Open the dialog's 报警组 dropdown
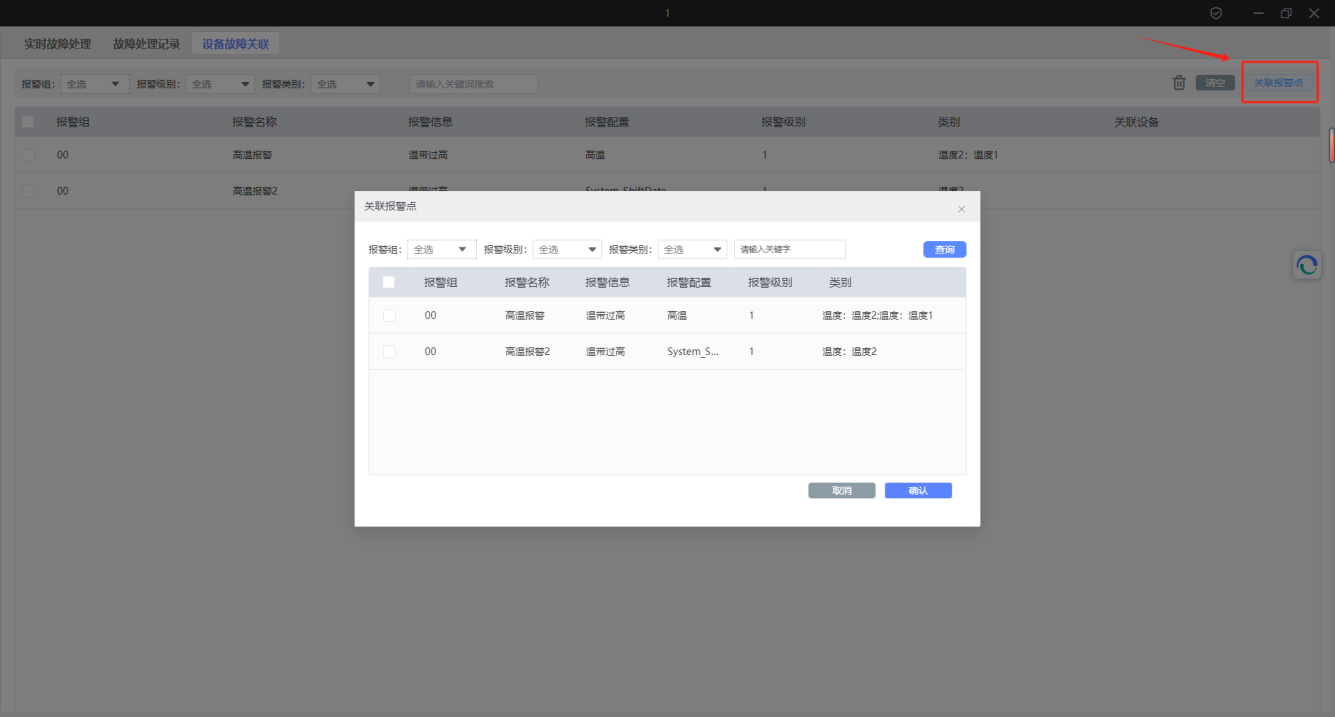1335x717 pixels. pyautogui.click(x=441, y=249)
